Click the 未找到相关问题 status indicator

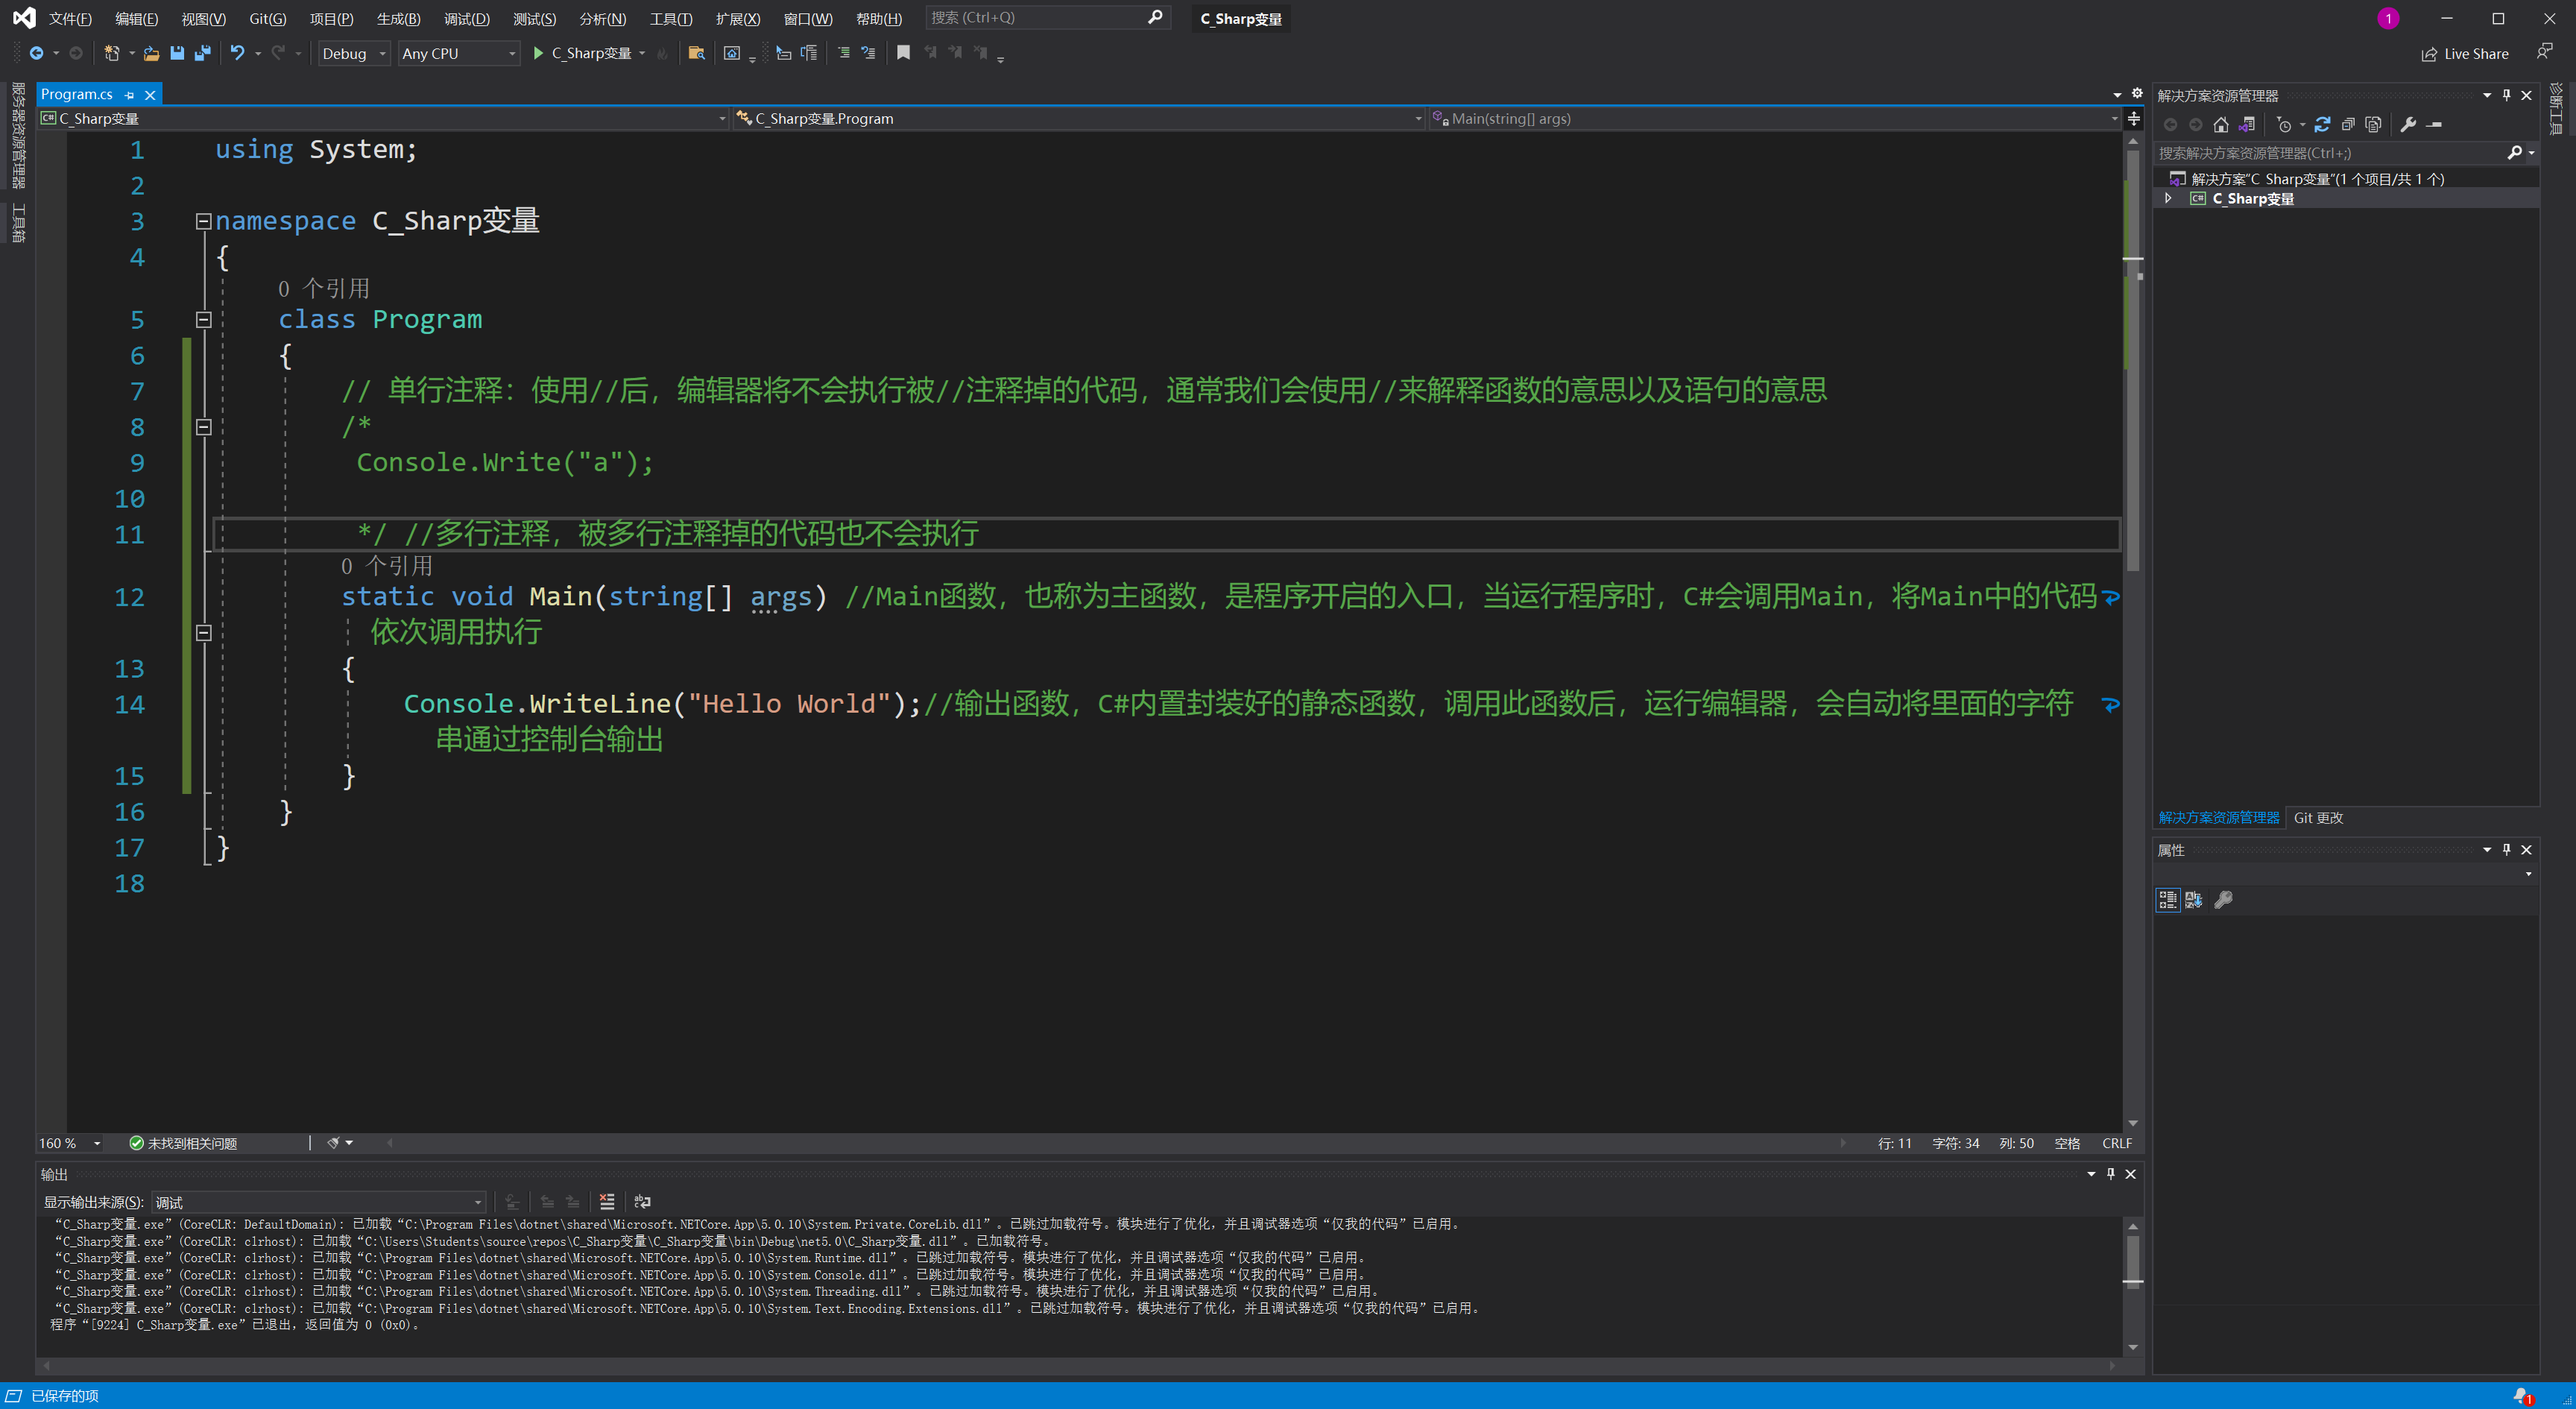point(183,1143)
